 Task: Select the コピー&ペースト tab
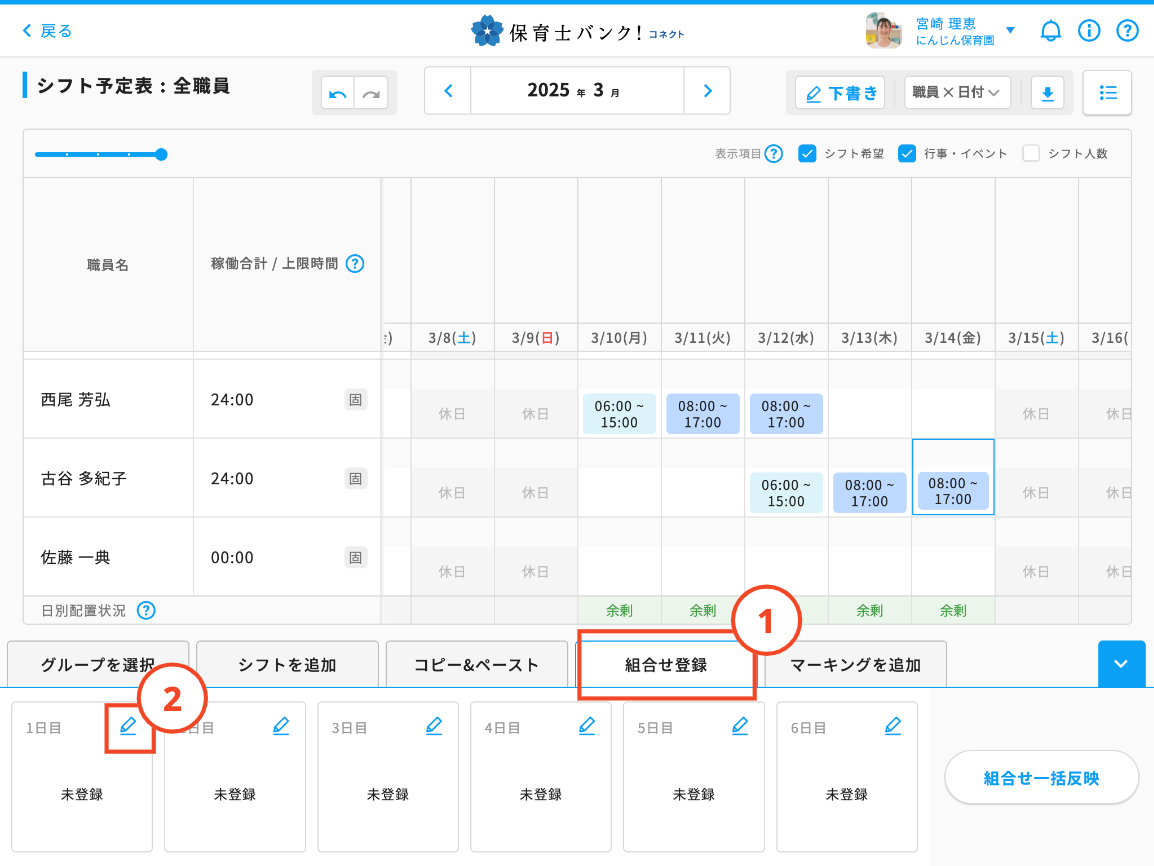point(476,665)
